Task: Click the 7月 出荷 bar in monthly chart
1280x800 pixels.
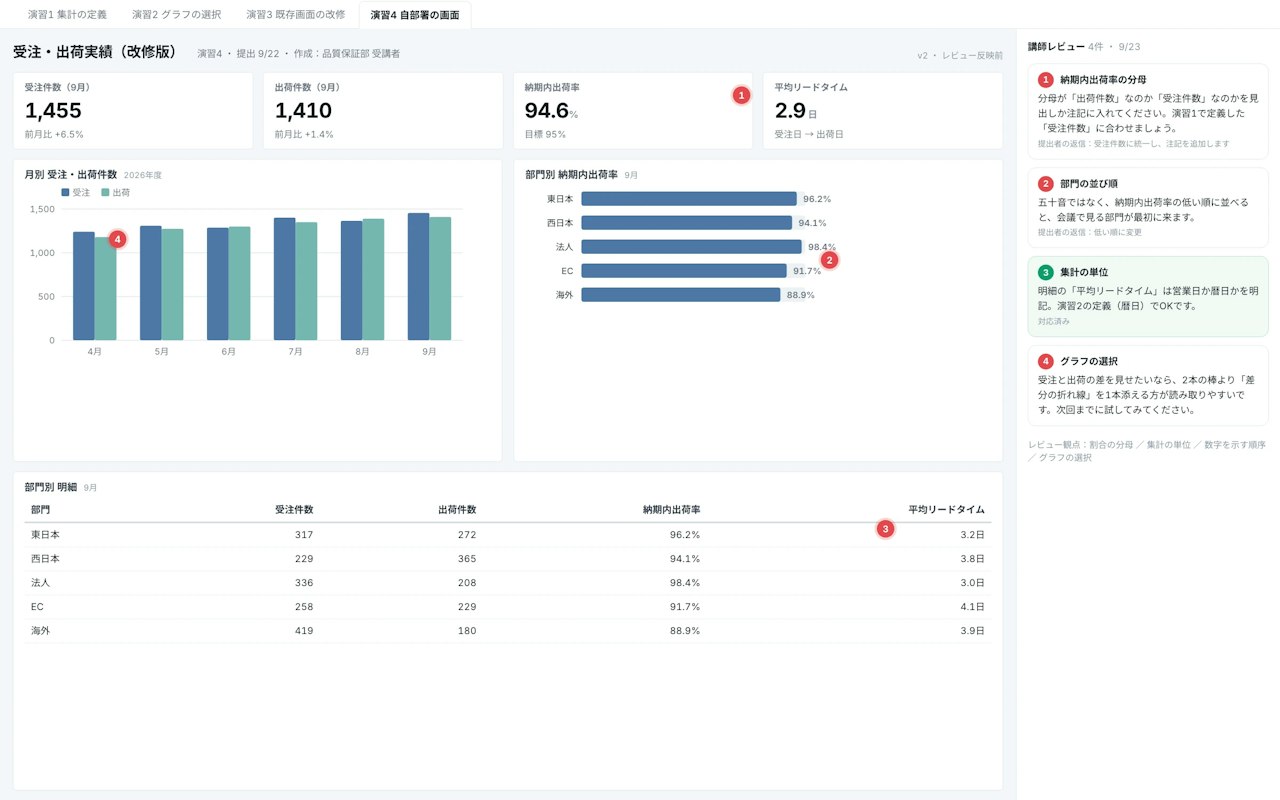Action: click(306, 281)
